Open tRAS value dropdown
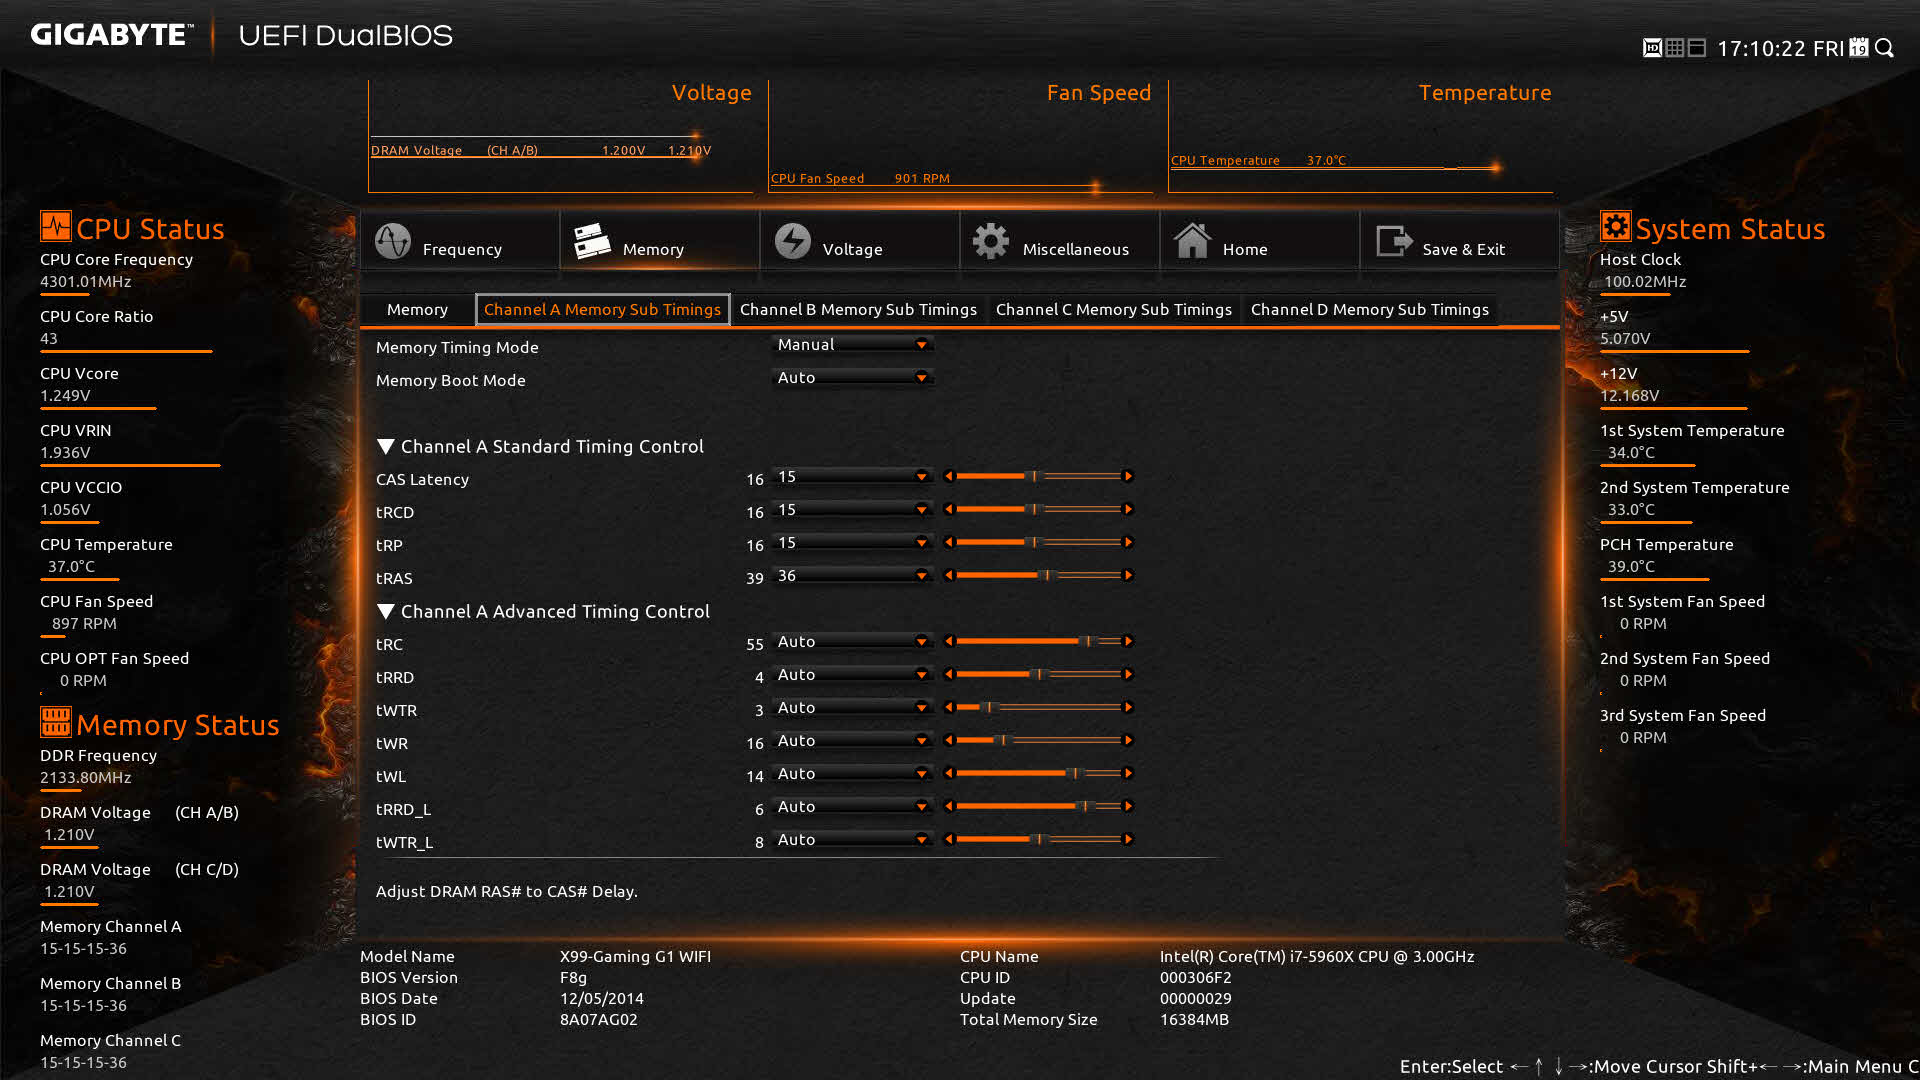The image size is (1920, 1080). pos(853,575)
